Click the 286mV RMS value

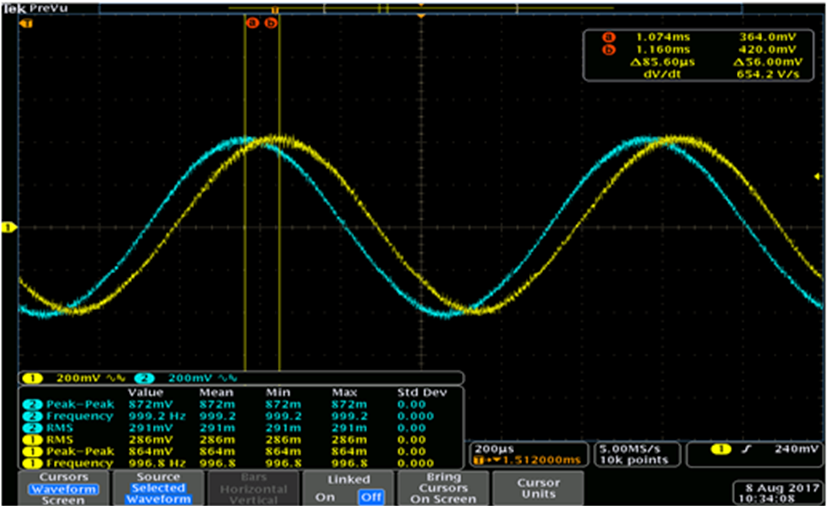point(150,439)
